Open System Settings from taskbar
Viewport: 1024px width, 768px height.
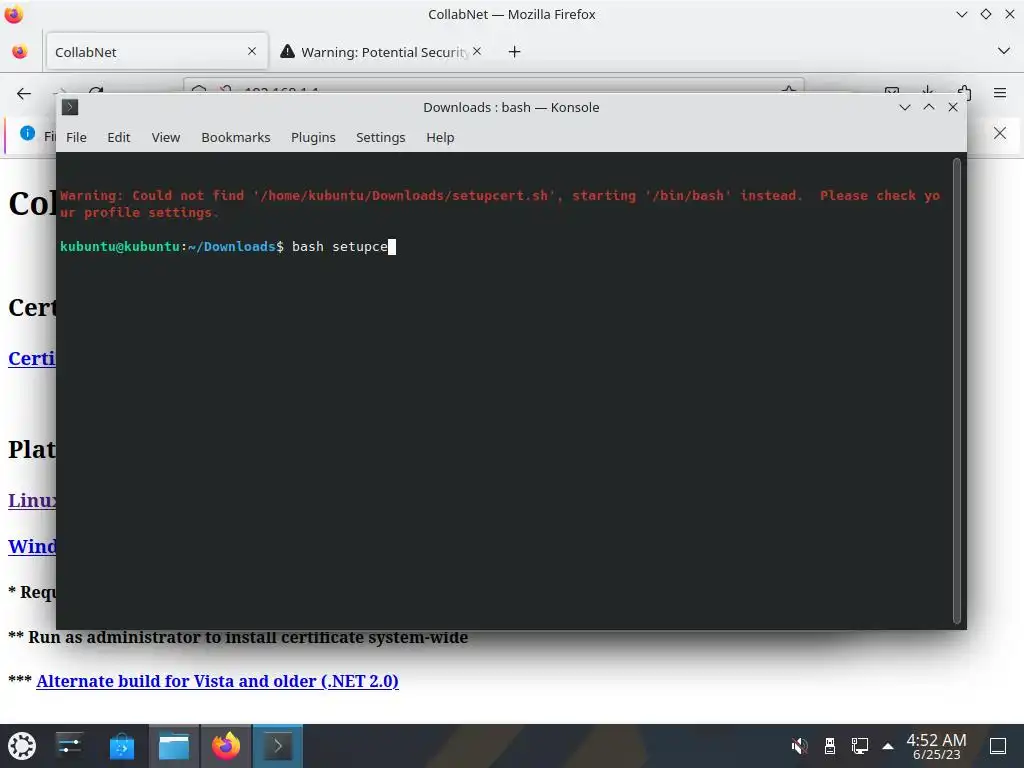click(69, 746)
